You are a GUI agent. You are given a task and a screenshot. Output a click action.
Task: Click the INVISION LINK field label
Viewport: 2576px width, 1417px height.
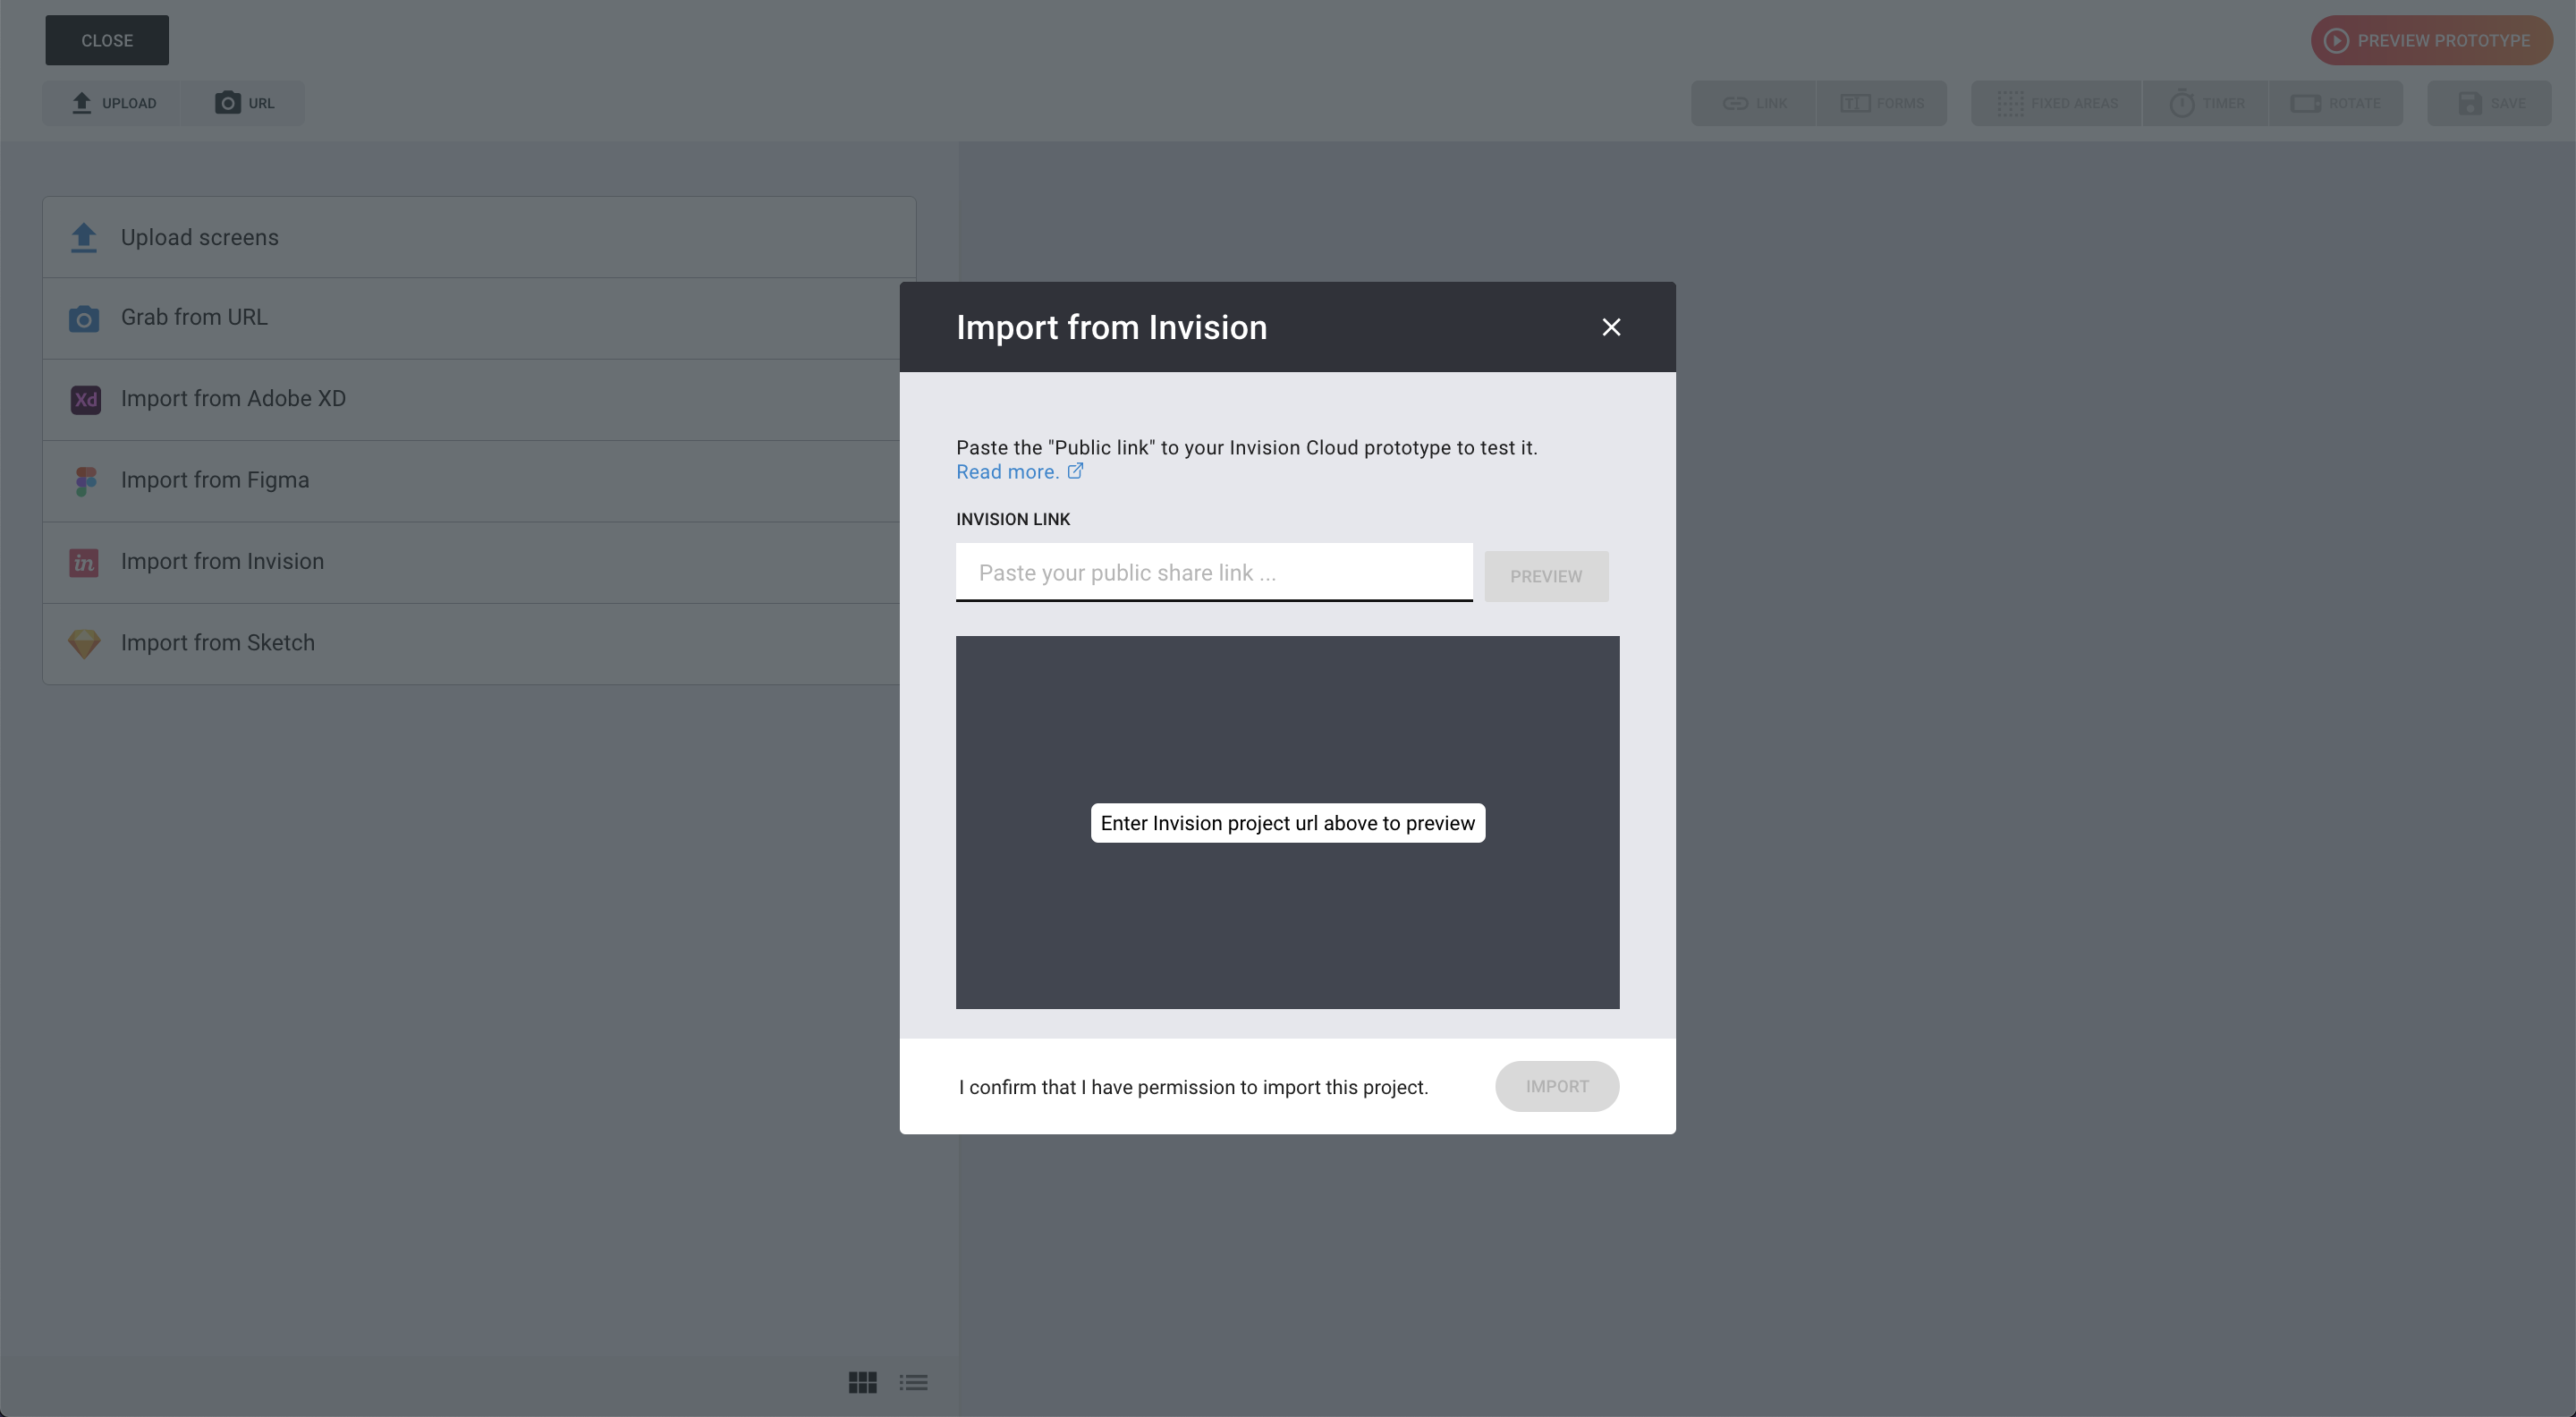coord(1013,519)
